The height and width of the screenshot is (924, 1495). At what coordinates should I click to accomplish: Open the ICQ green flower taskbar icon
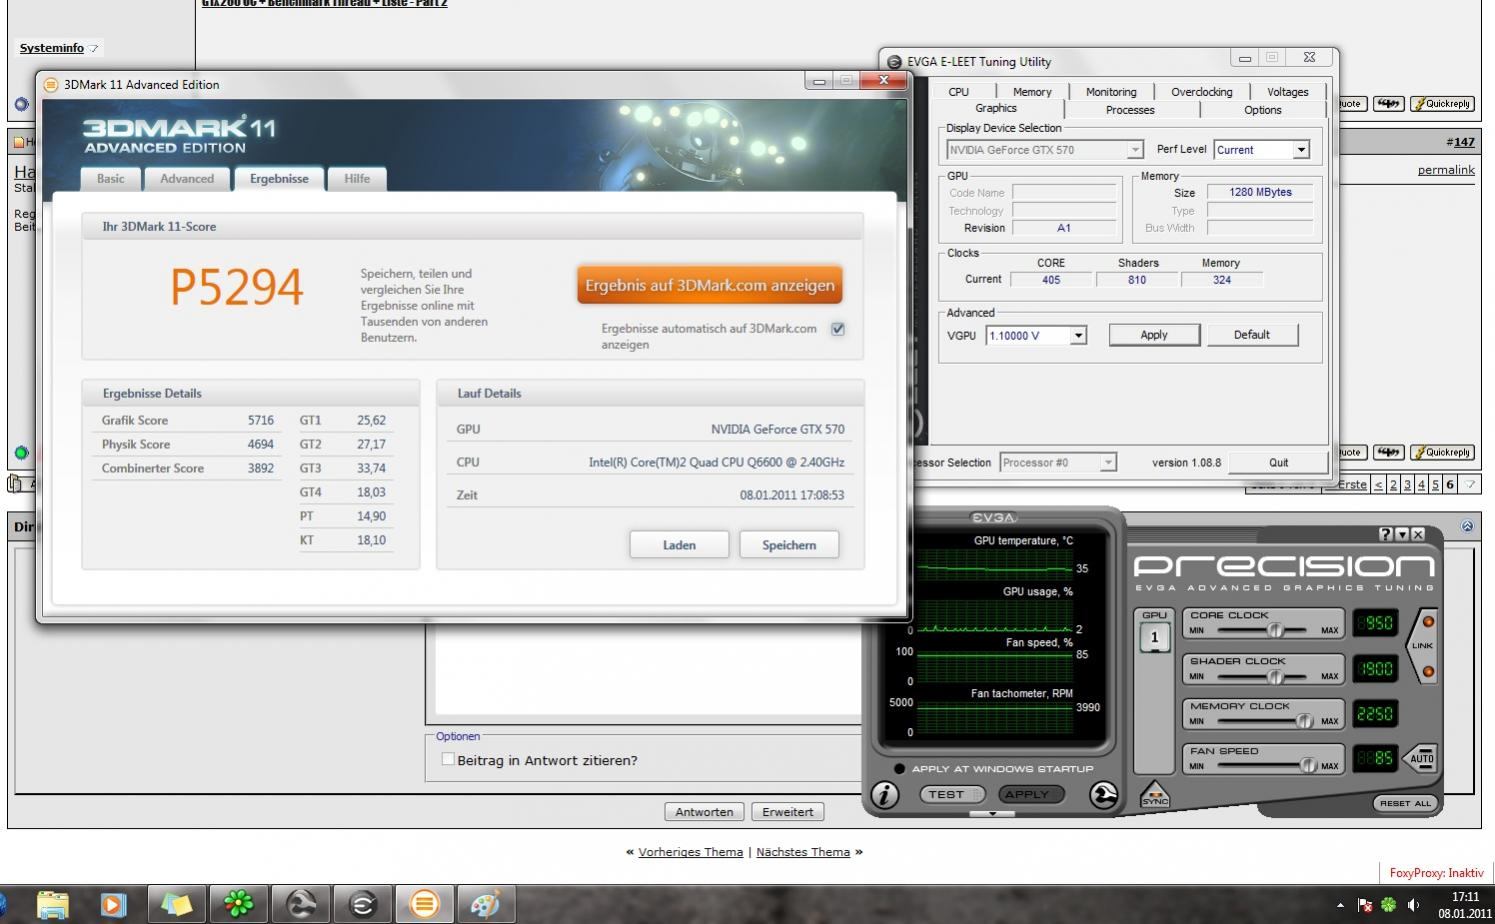pos(238,904)
